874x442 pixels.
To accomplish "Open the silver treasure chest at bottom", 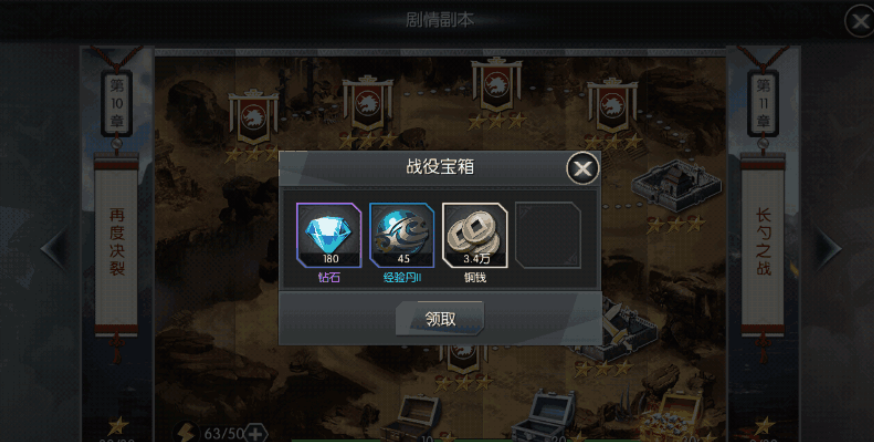I will [544, 416].
